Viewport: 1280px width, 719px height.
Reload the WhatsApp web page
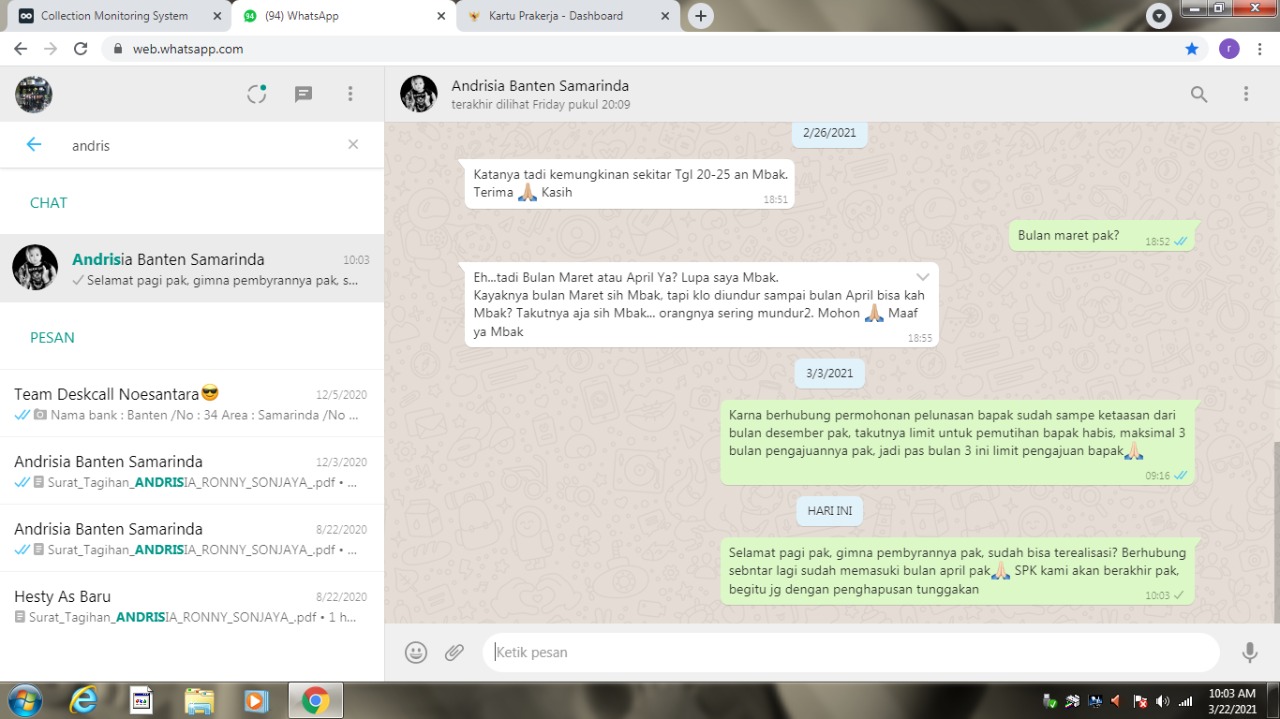(x=81, y=49)
